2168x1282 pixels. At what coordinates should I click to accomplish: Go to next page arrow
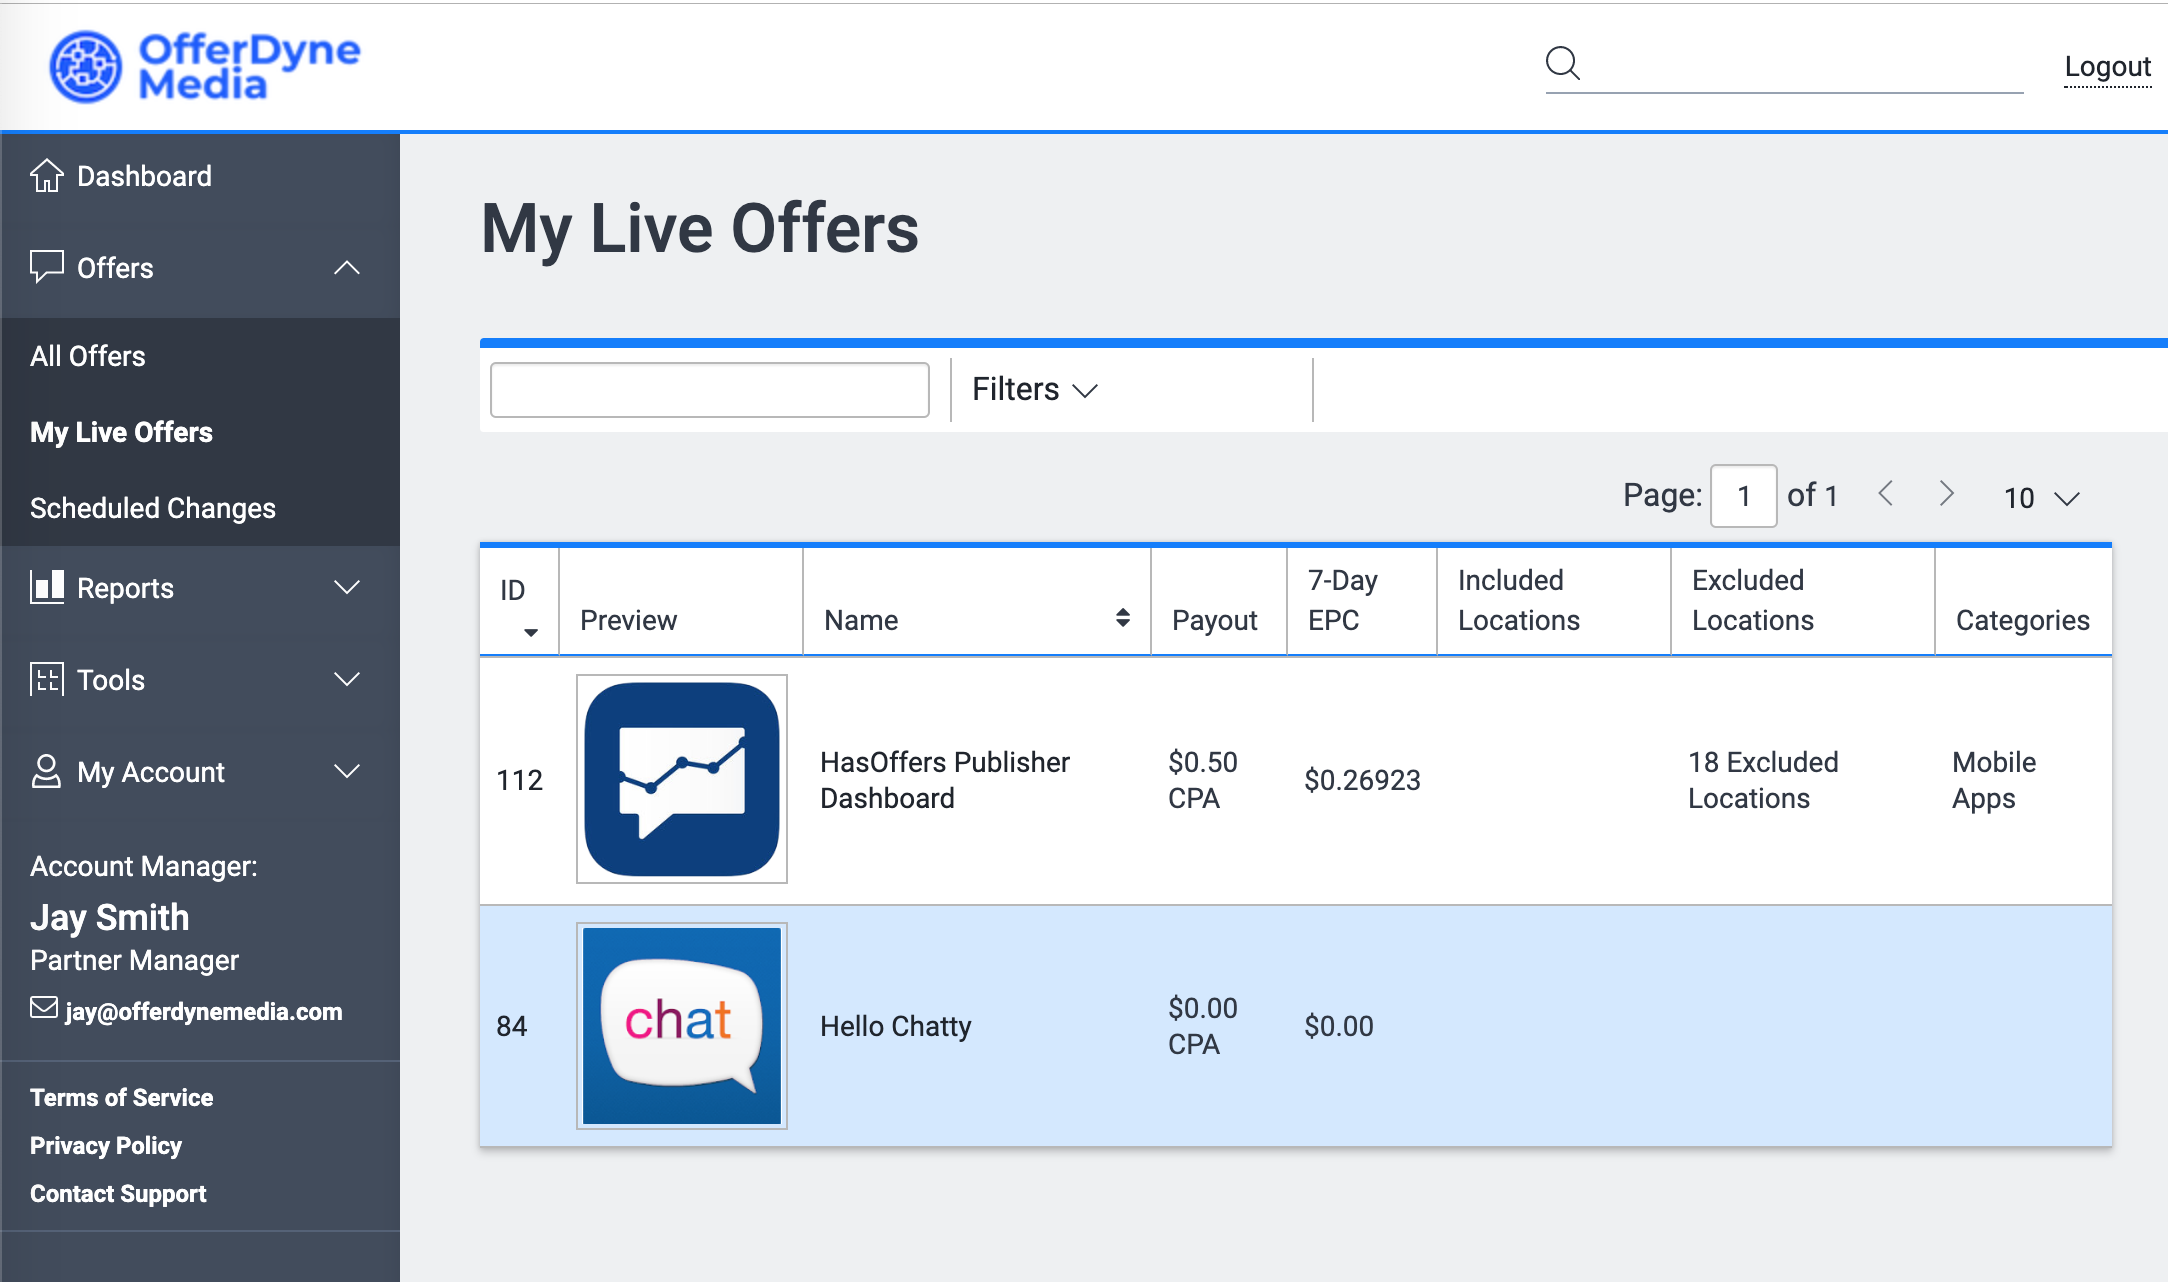pyautogui.click(x=1946, y=493)
